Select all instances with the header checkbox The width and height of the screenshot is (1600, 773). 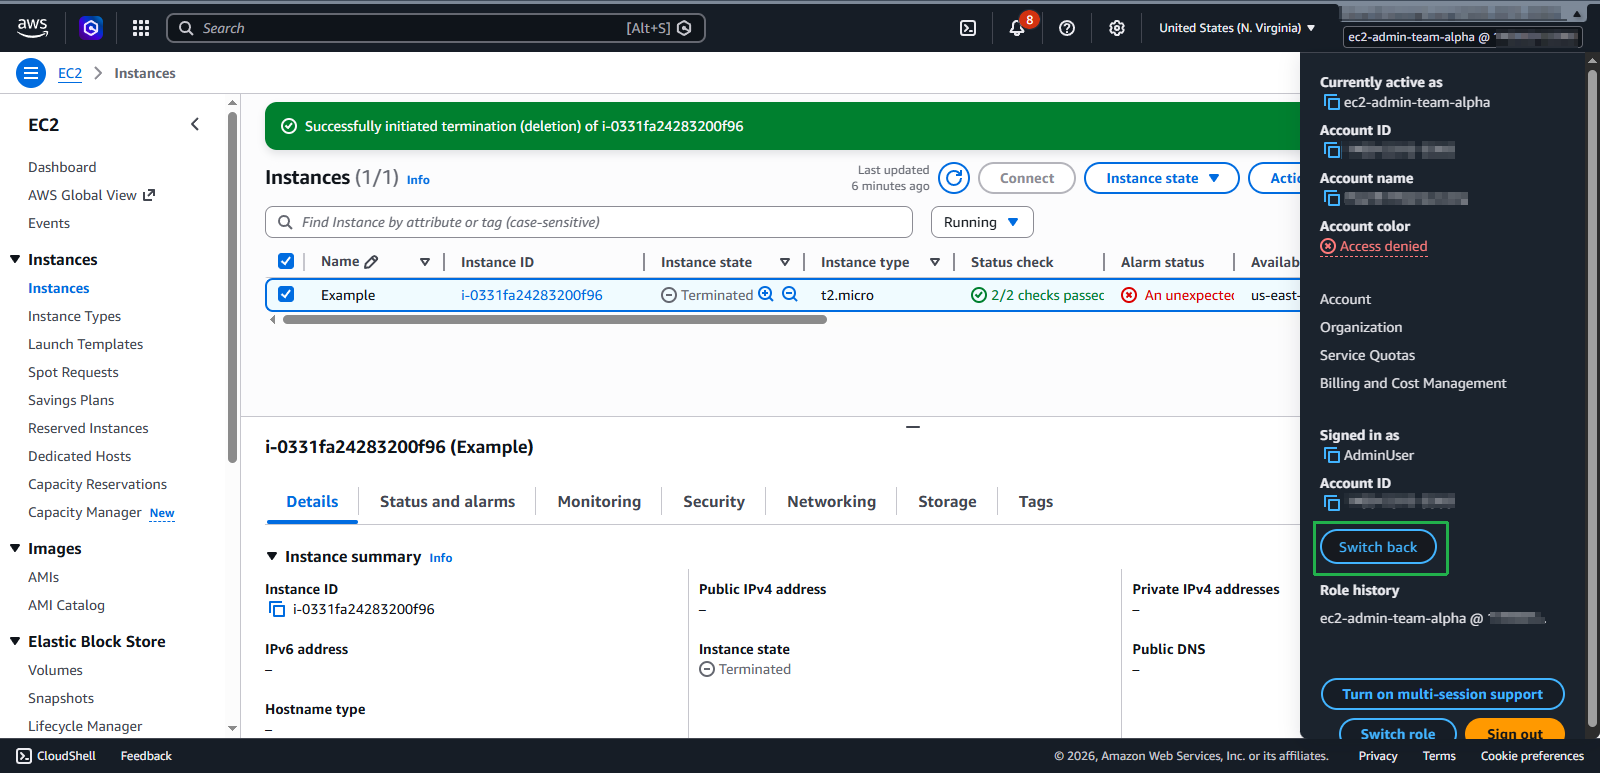click(x=286, y=261)
